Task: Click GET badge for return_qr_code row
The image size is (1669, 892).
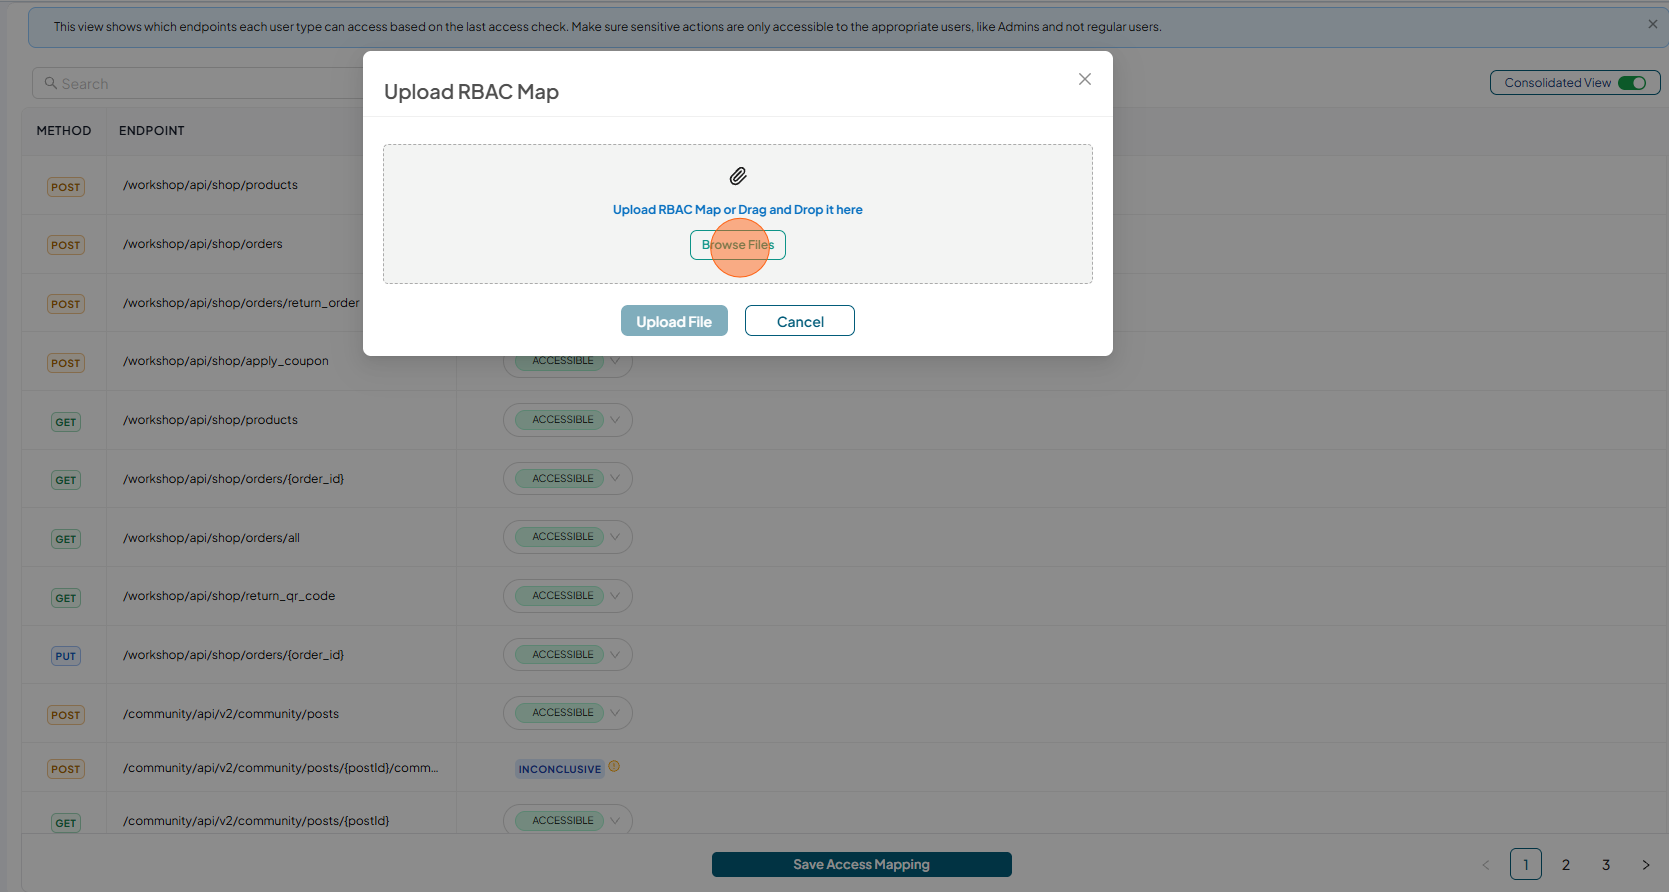Action: point(66,598)
